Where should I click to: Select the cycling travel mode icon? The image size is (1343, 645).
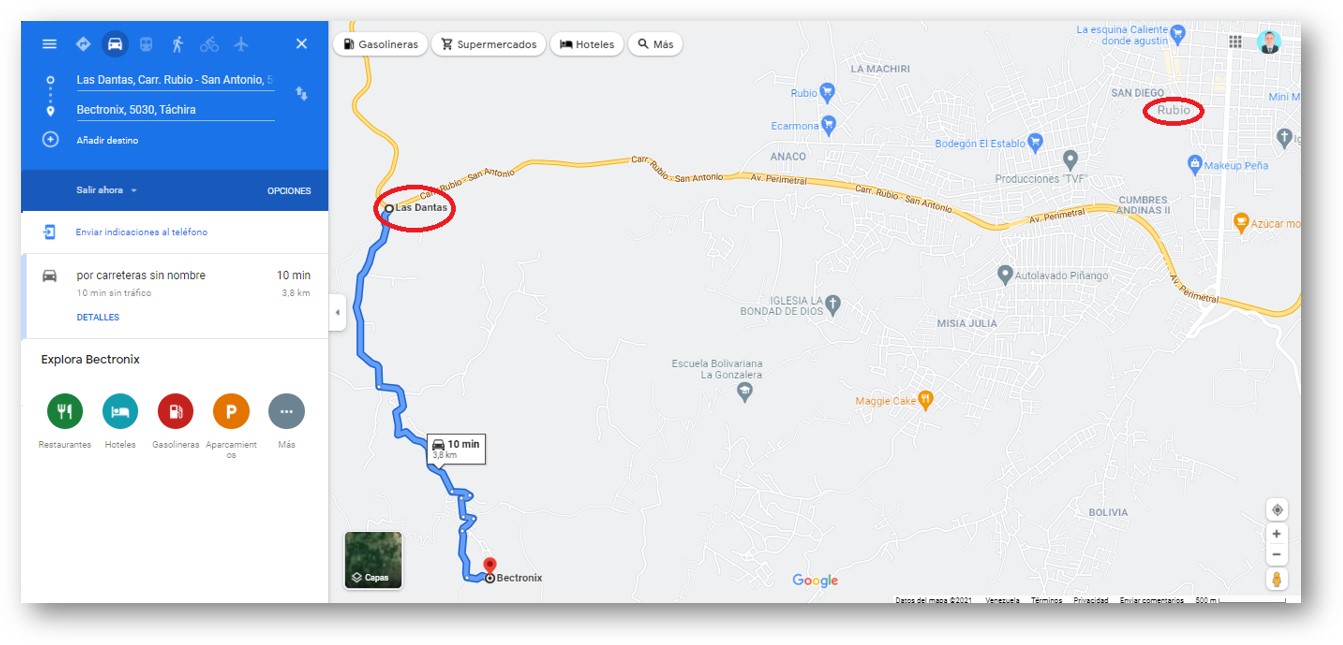(209, 44)
